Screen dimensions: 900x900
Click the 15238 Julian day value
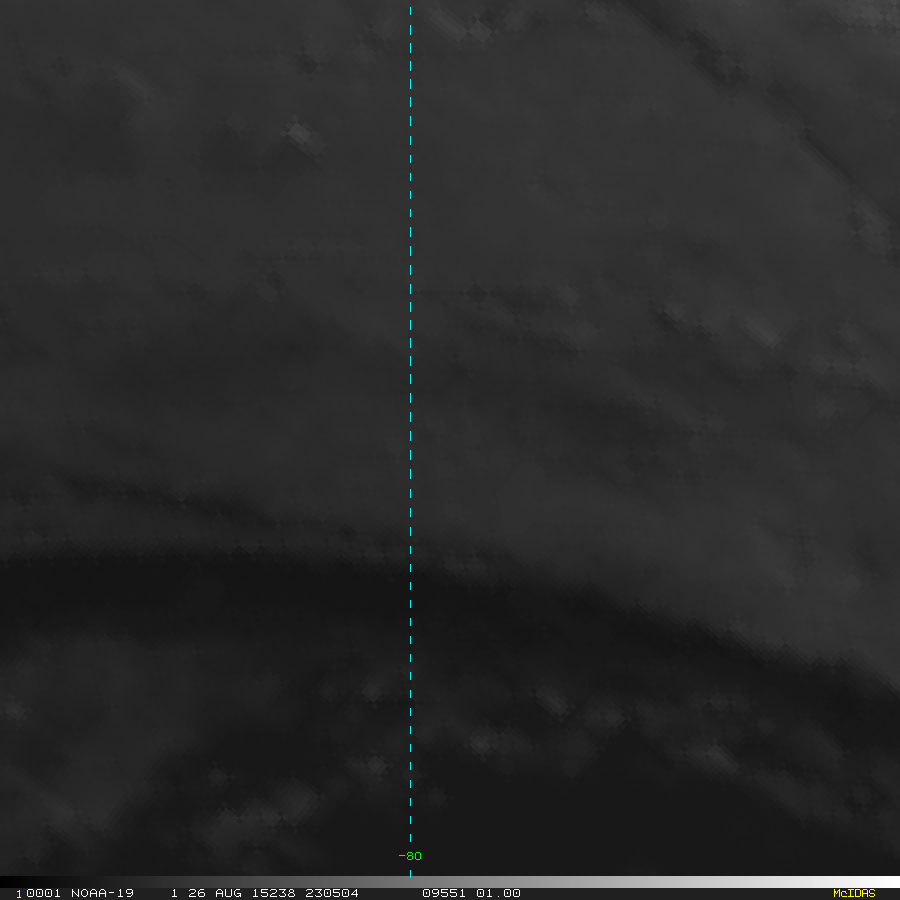click(273, 893)
